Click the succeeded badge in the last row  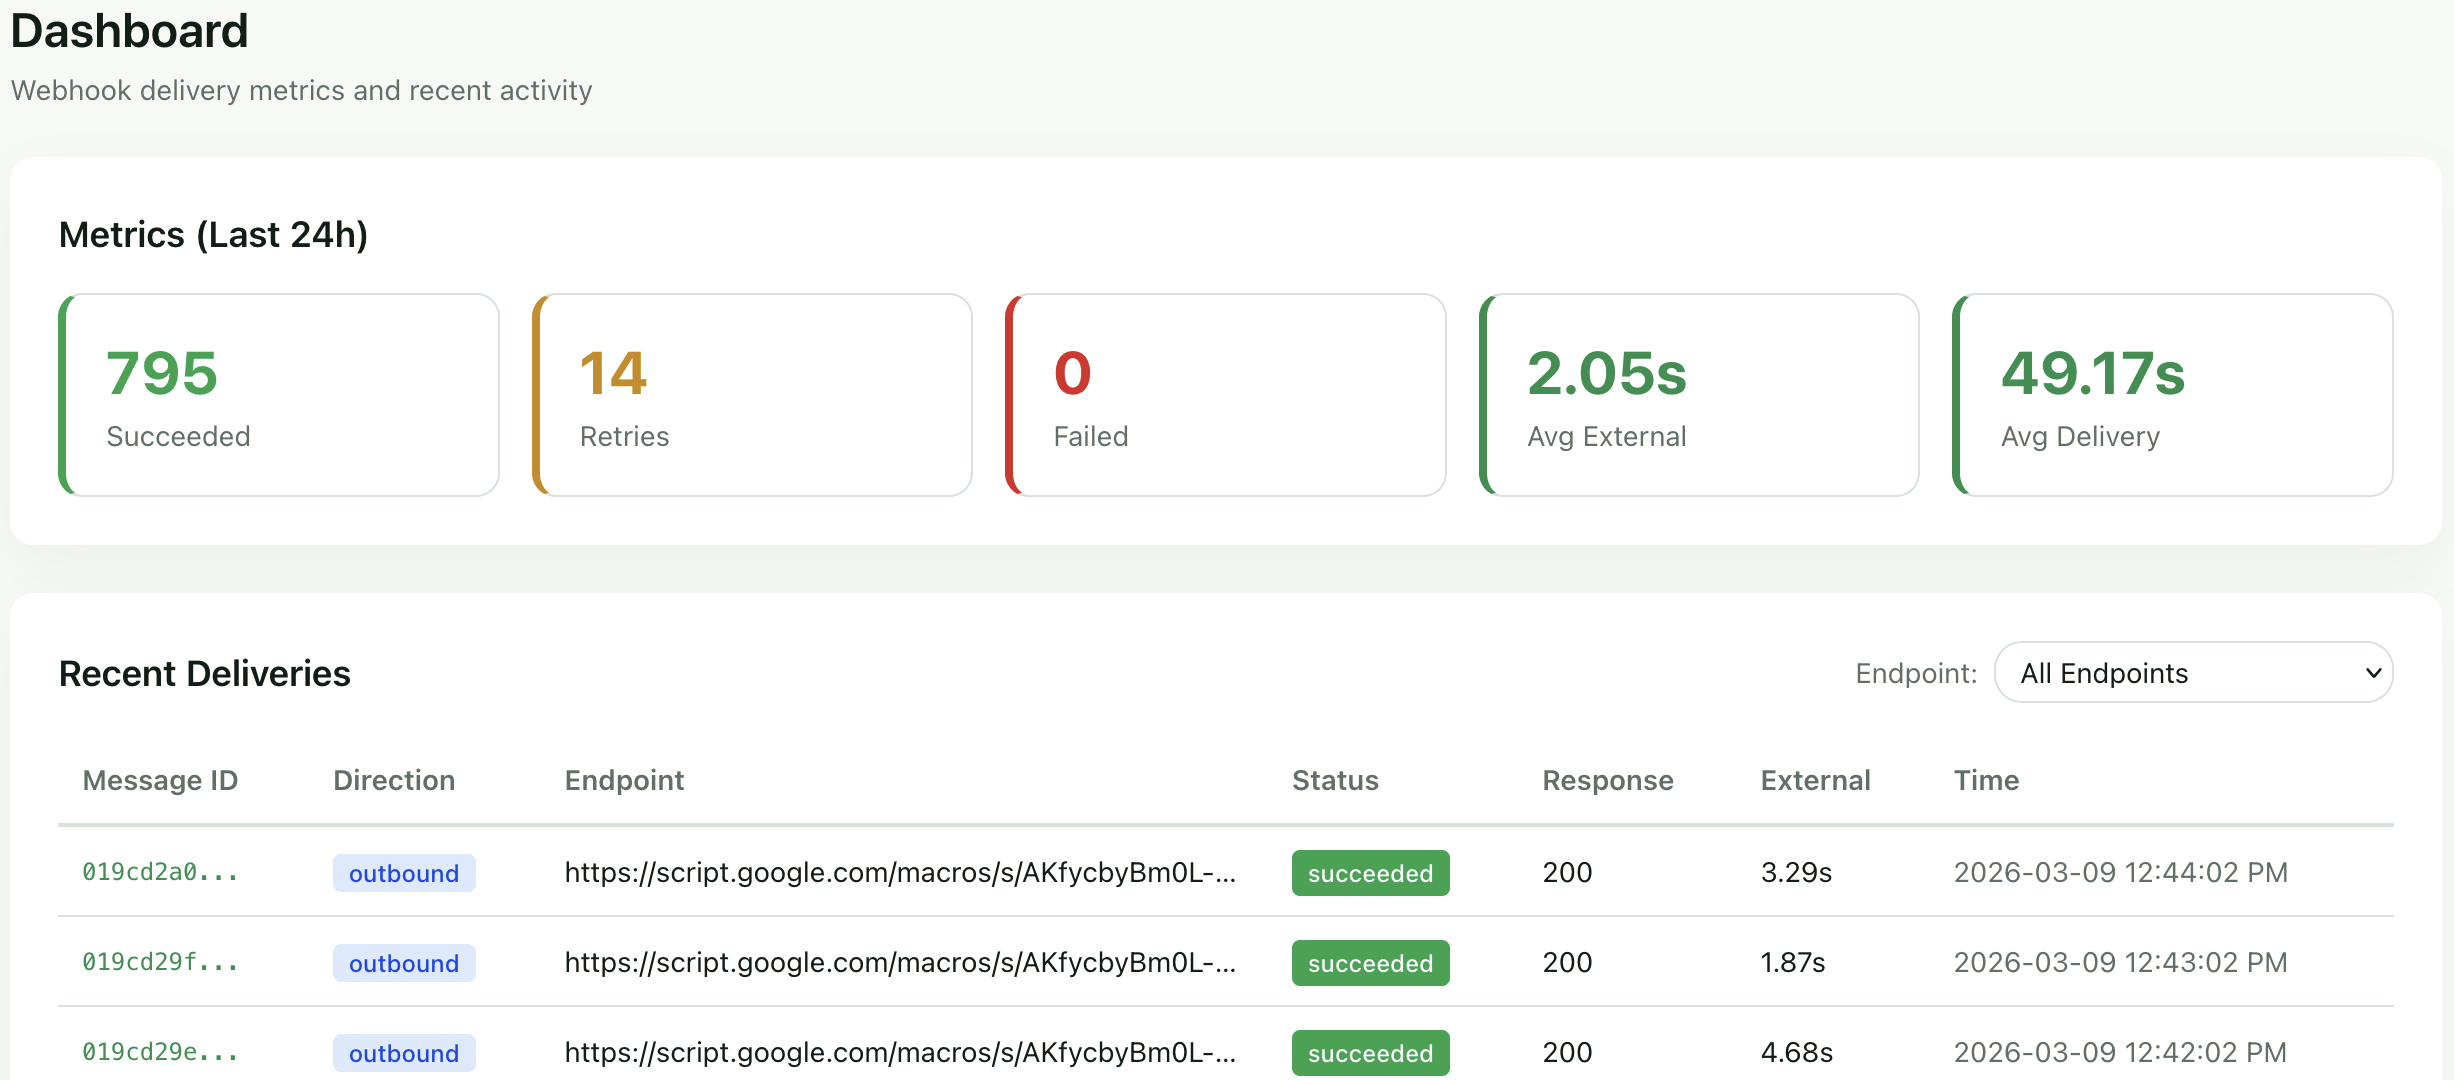[1370, 1052]
